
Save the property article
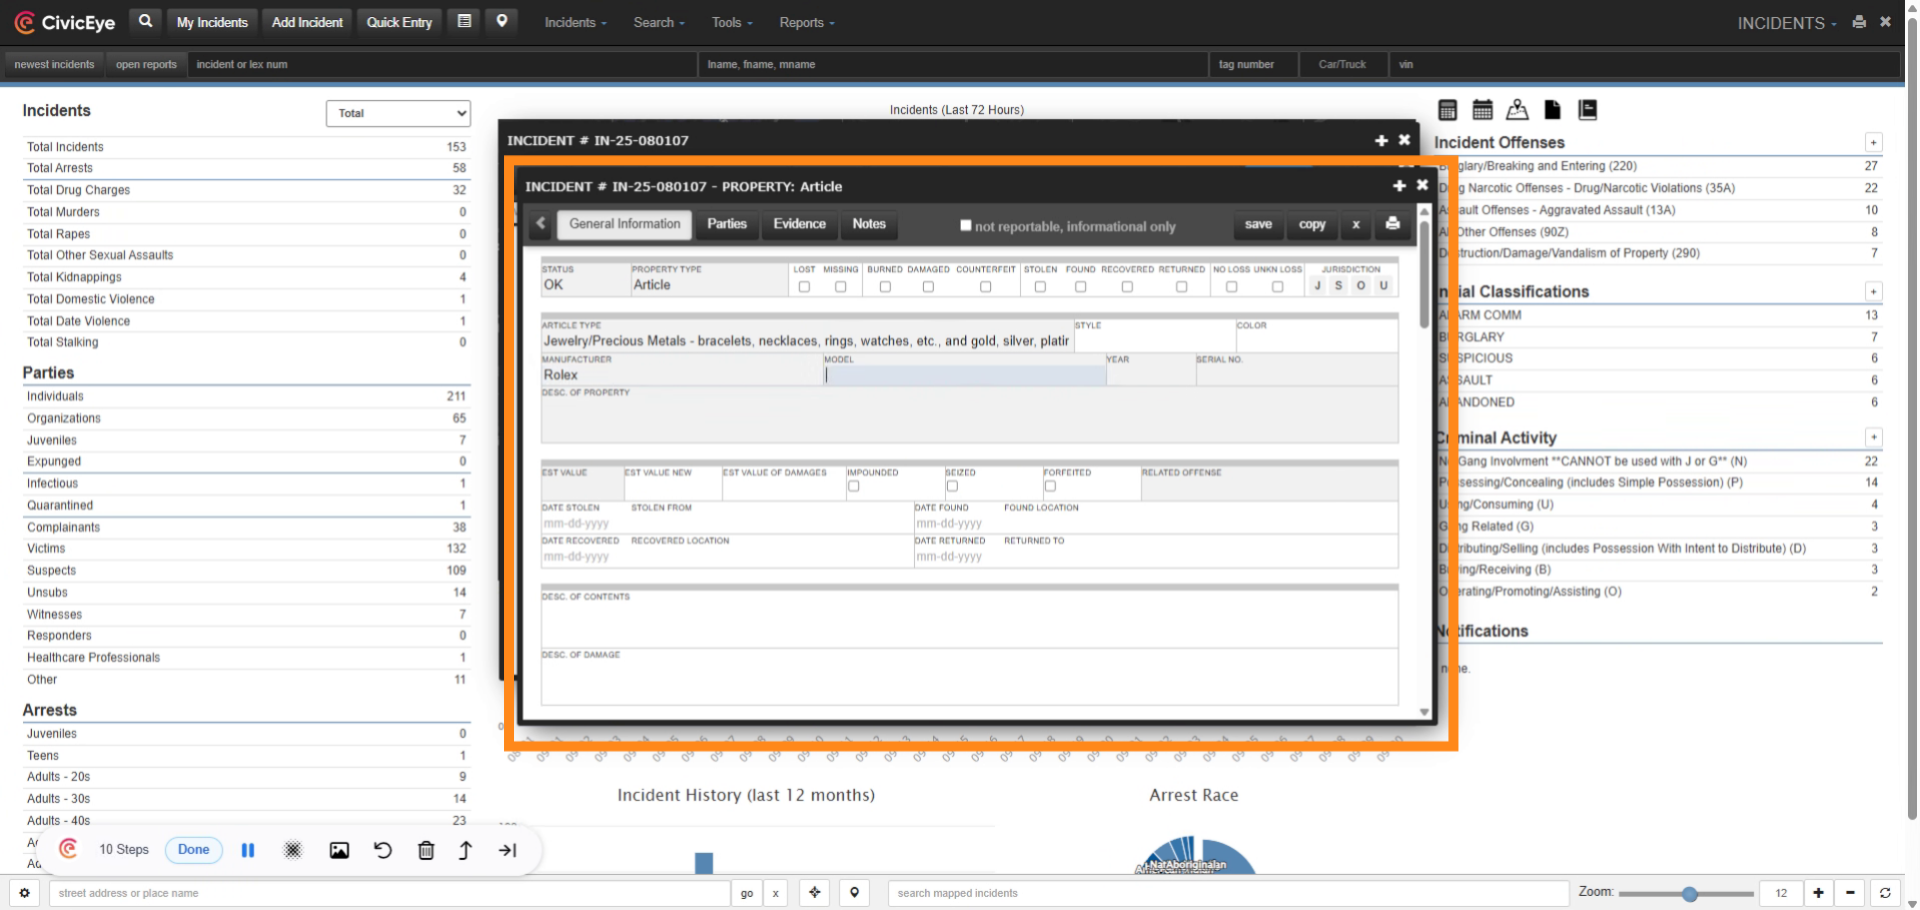tap(1258, 224)
